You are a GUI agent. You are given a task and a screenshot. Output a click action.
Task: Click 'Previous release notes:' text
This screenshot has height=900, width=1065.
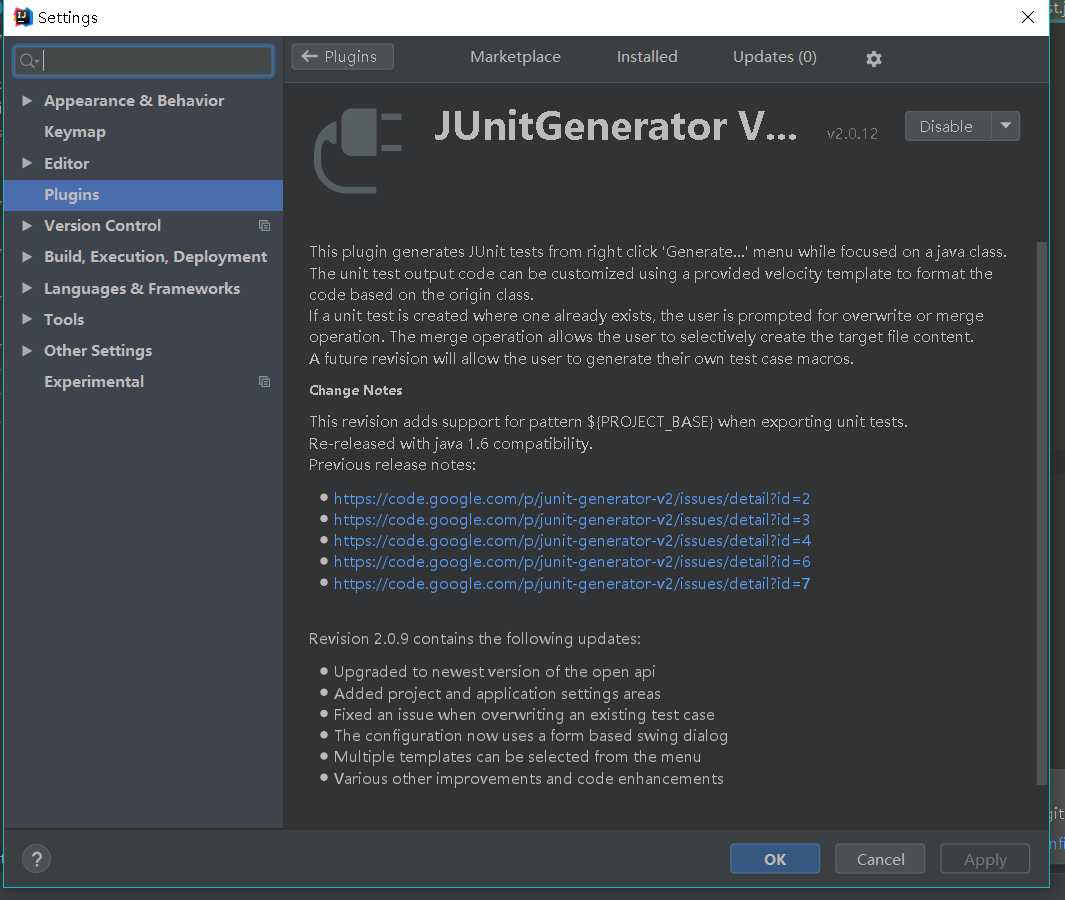pyautogui.click(x=393, y=465)
